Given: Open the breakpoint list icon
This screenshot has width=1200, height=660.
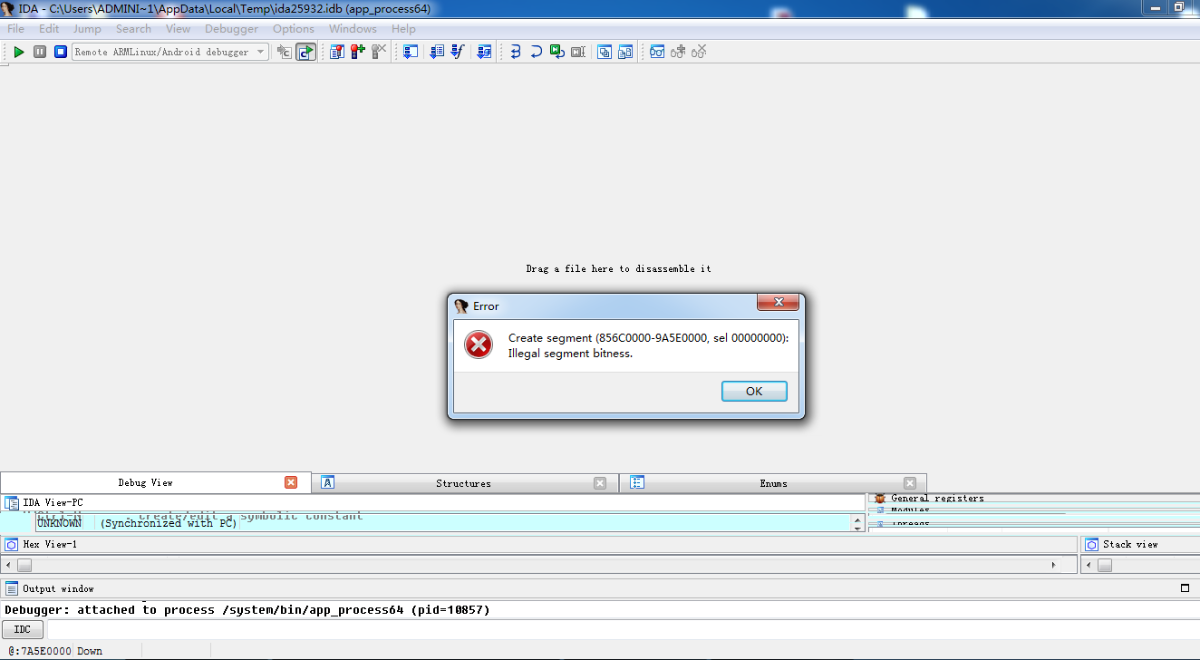Looking at the screenshot, I should pyautogui.click(x=336, y=51).
